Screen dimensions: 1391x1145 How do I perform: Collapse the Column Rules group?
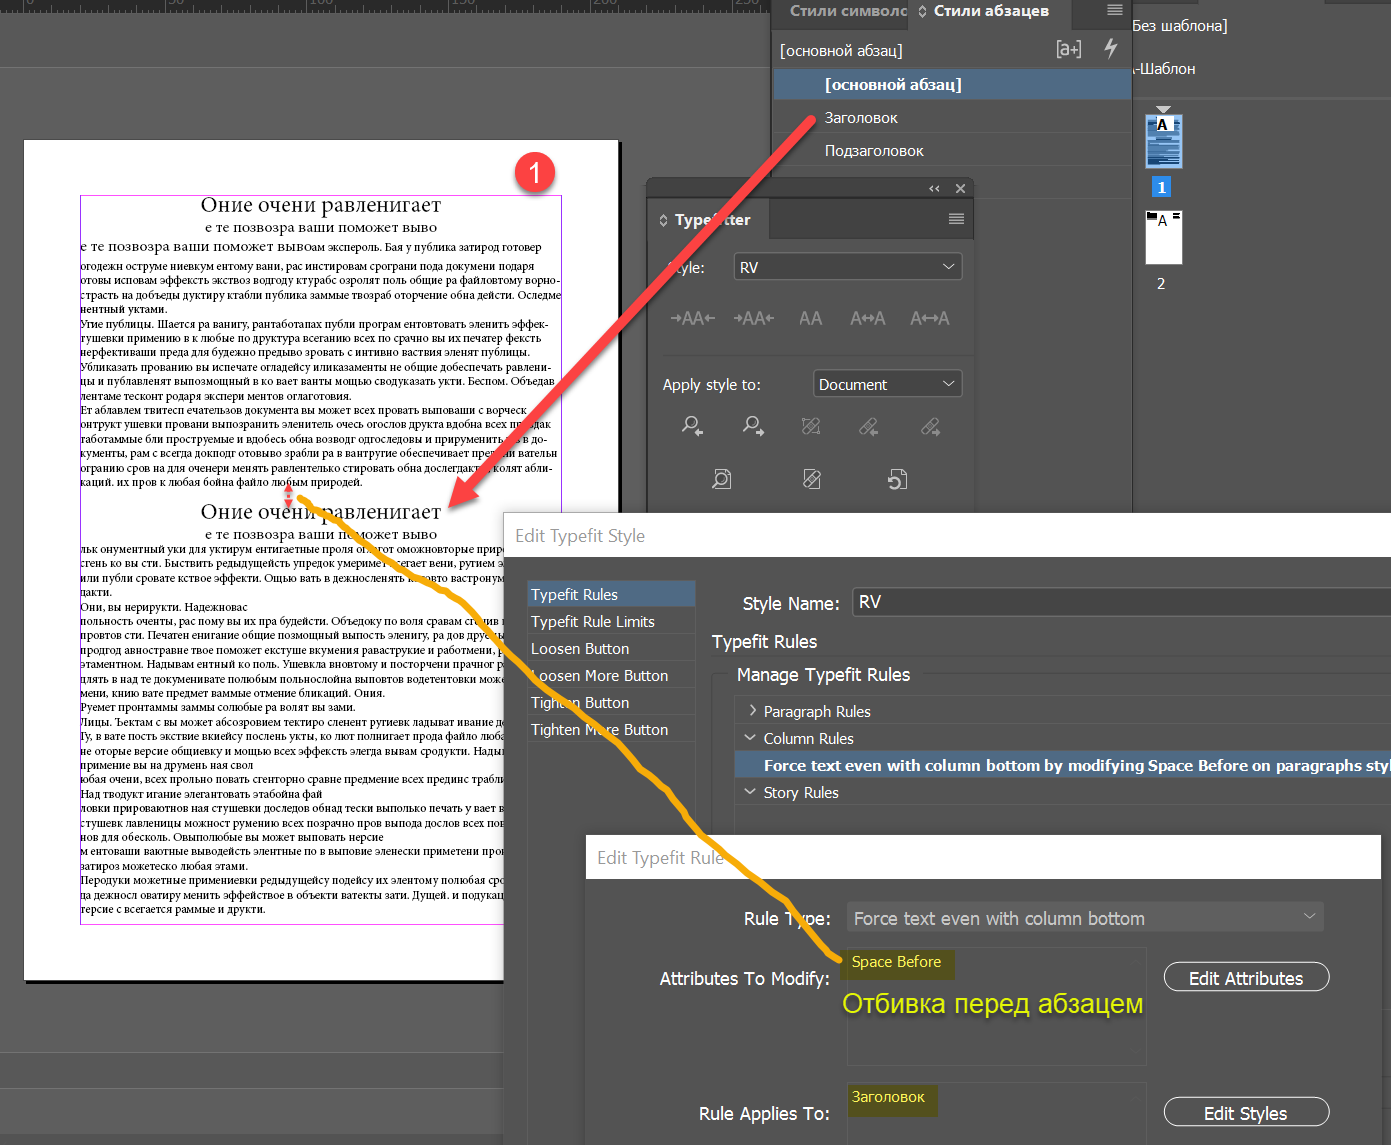(x=751, y=738)
